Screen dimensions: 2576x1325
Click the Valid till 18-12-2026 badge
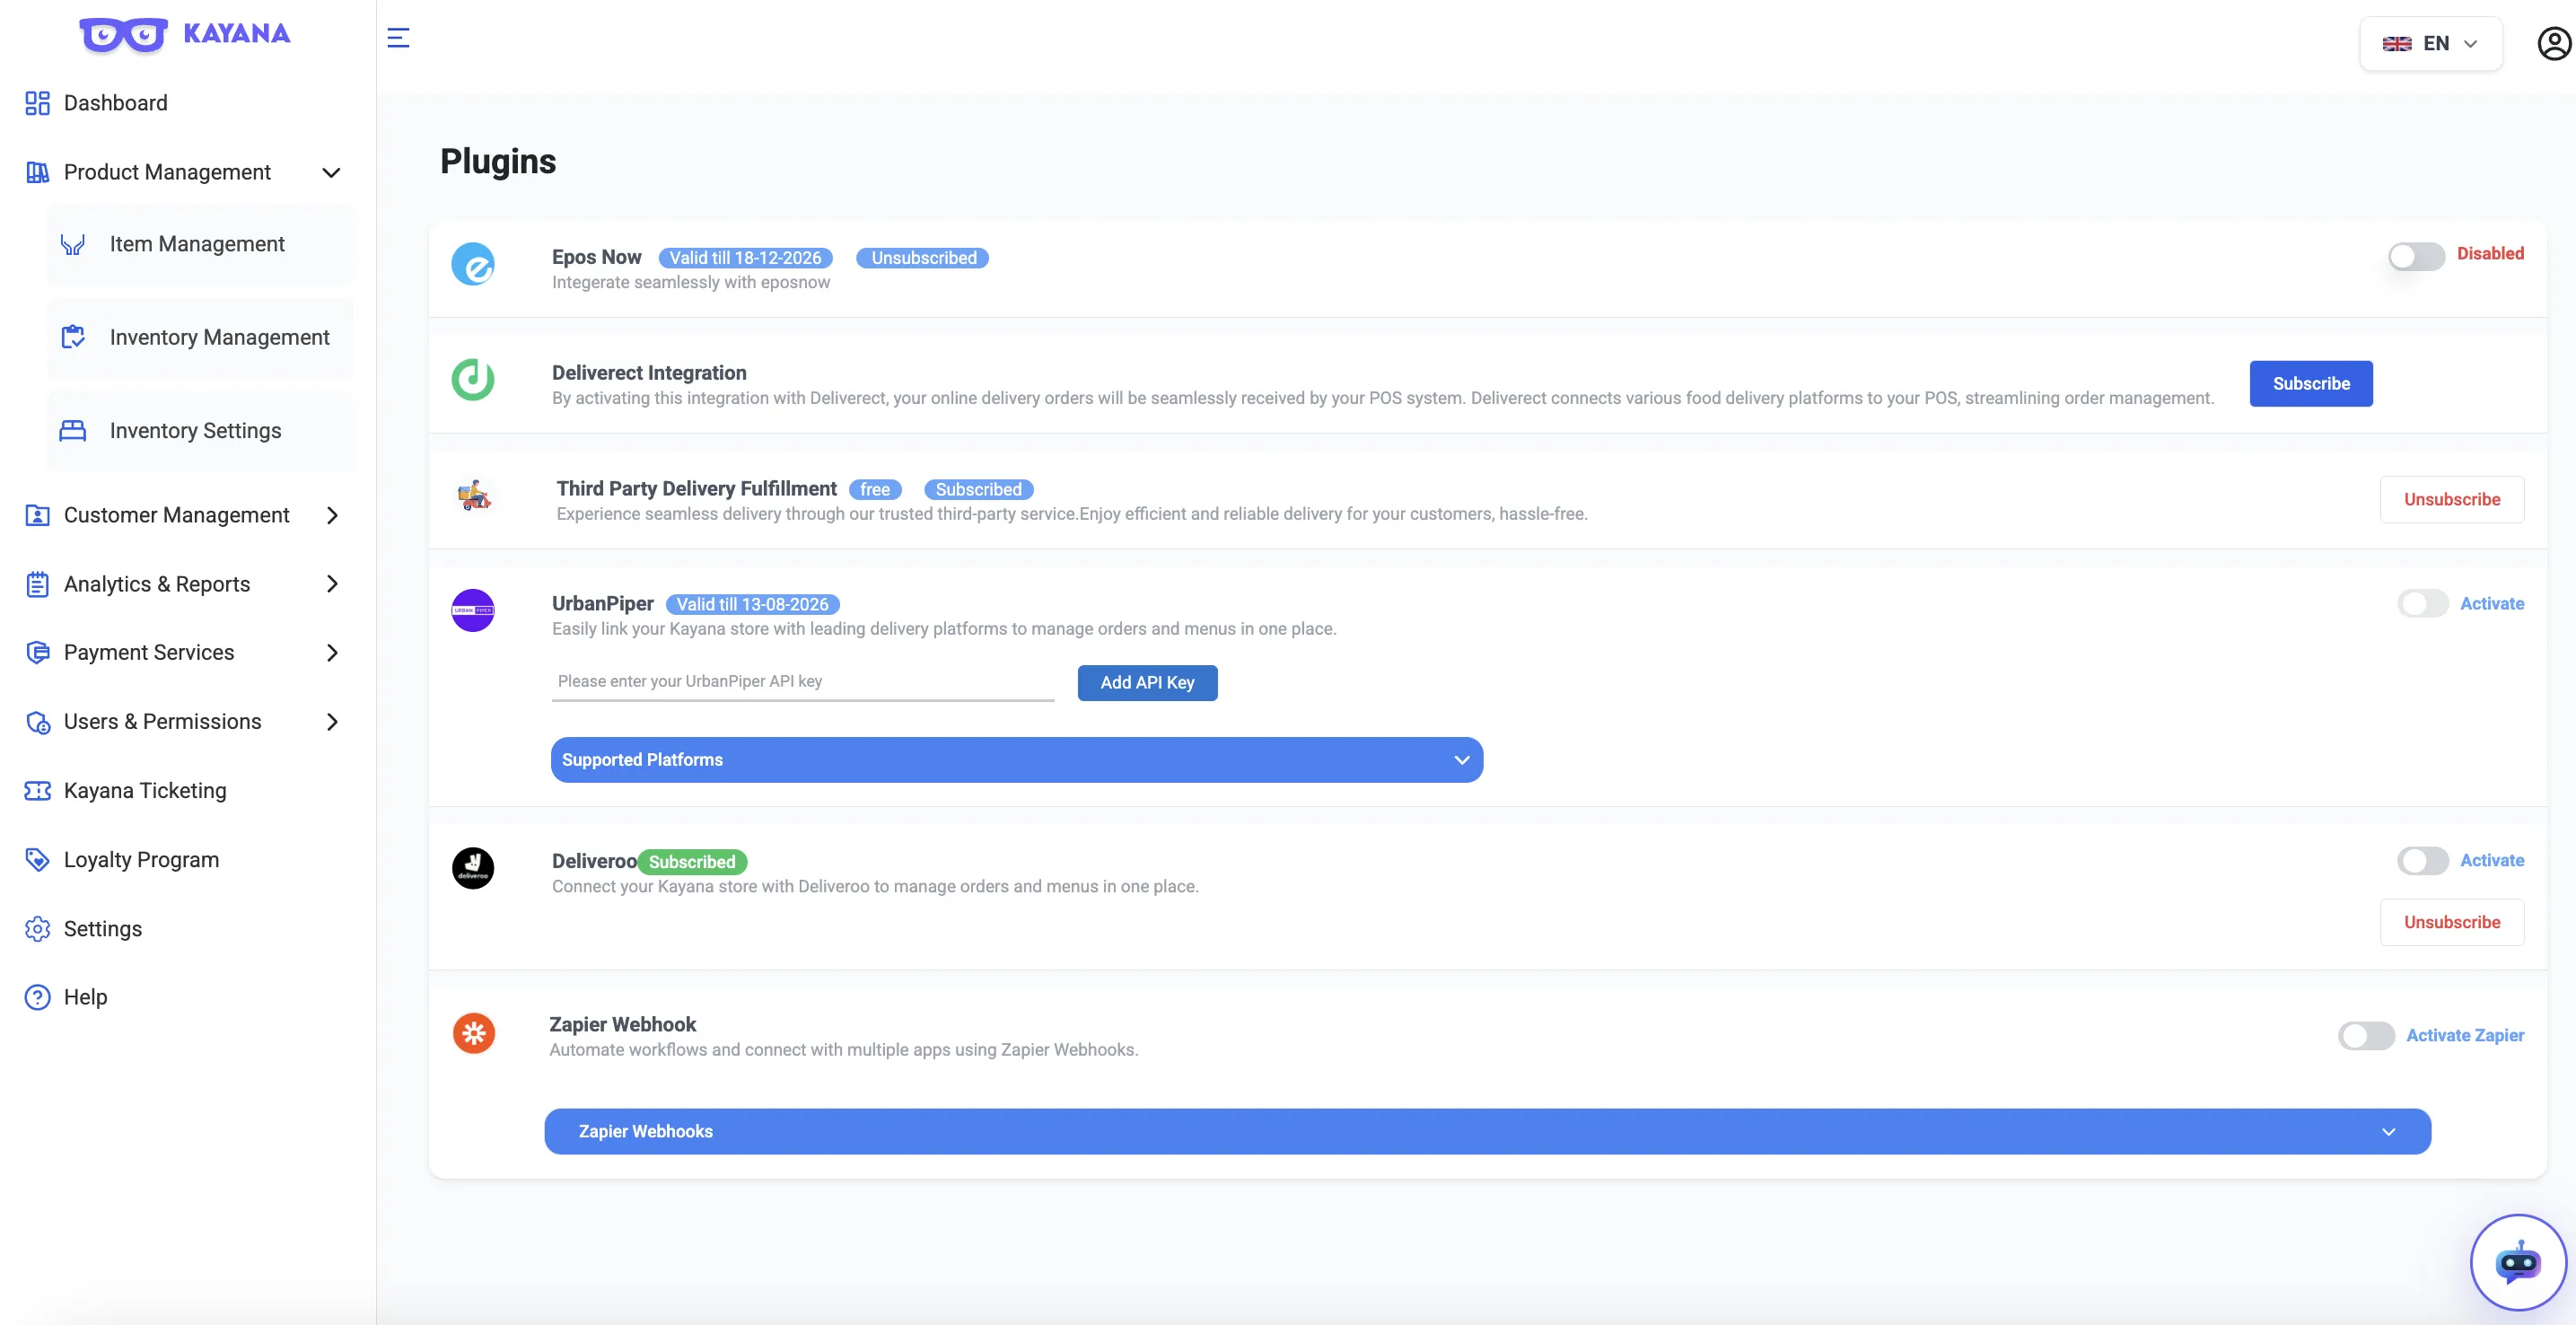[745, 258]
